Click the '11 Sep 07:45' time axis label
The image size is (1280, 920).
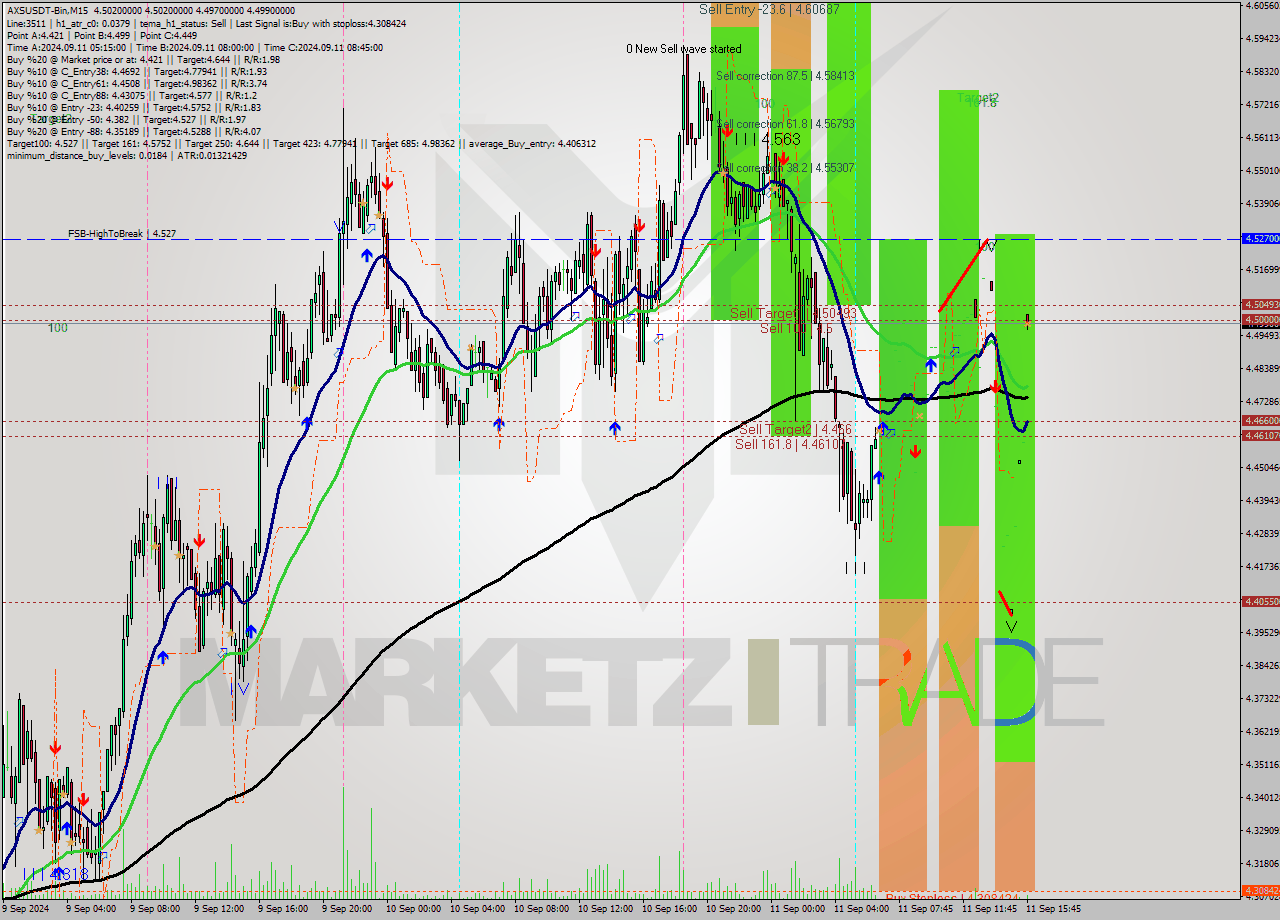(x=925, y=909)
